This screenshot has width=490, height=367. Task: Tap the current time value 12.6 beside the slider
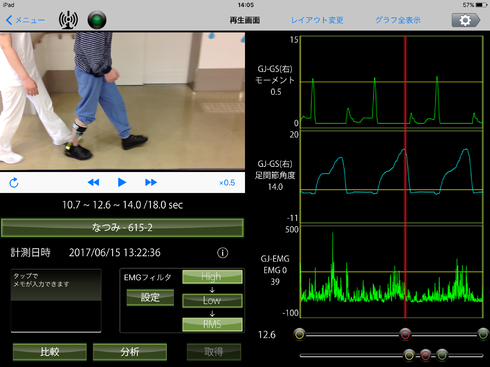click(x=267, y=335)
